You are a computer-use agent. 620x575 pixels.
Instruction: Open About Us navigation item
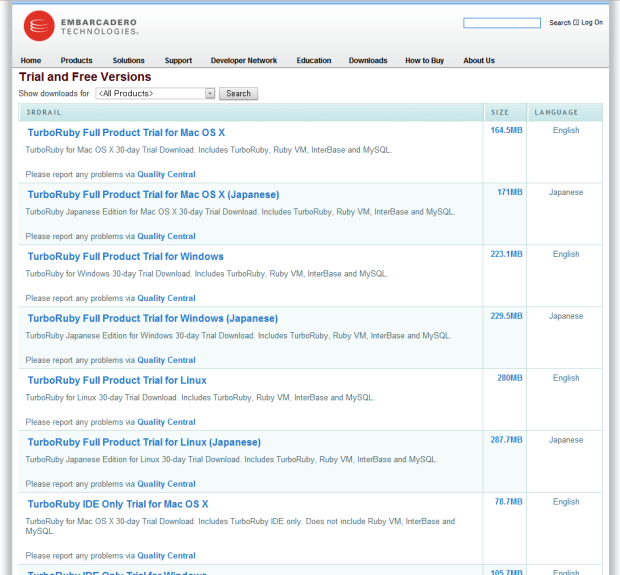(479, 61)
